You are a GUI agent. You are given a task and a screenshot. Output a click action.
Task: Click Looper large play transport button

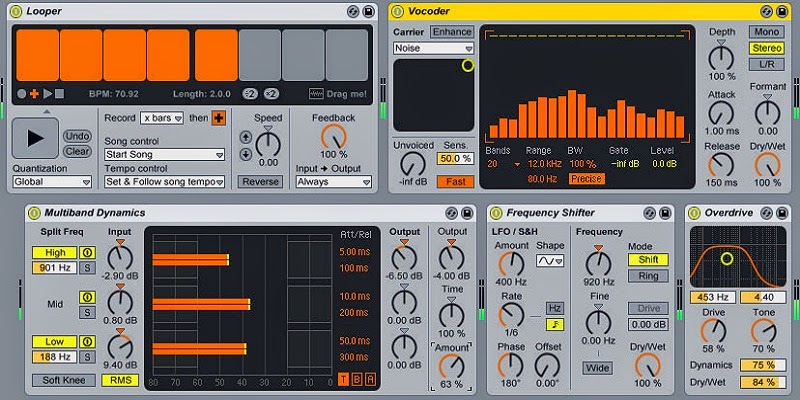35,138
